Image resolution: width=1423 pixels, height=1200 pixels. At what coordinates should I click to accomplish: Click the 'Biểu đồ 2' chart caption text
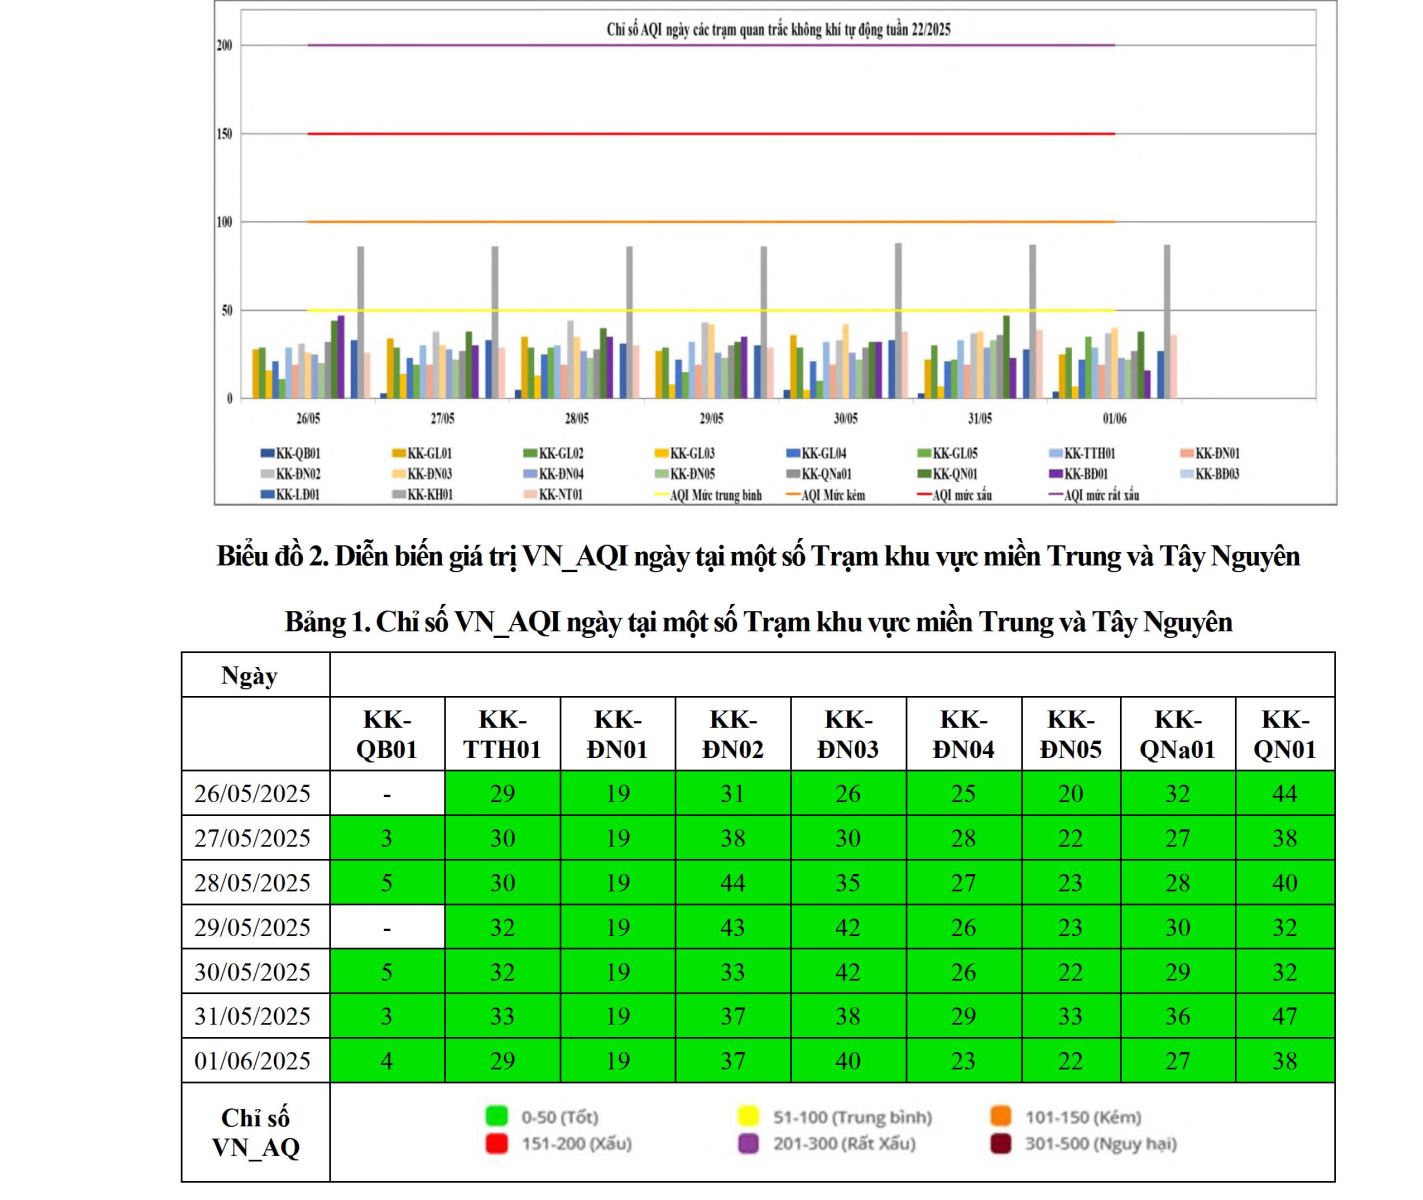point(758,557)
